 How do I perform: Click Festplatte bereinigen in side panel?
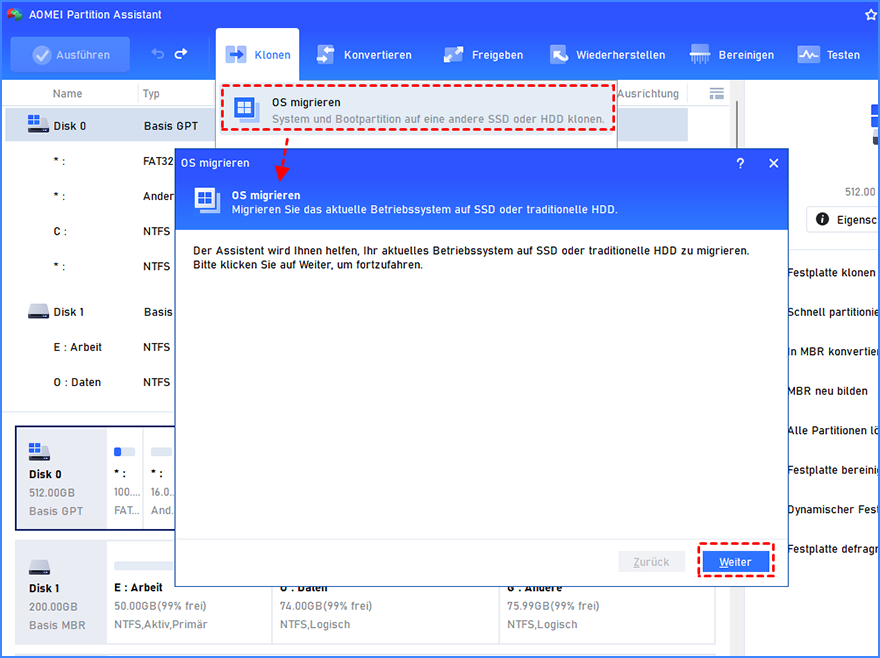click(x=833, y=470)
